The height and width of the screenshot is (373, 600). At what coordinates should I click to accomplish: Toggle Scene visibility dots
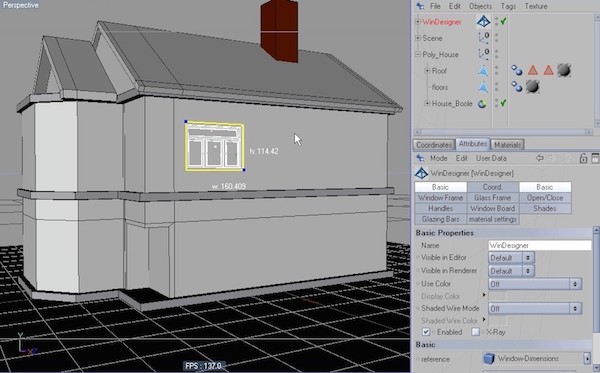(x=496, y=38)
